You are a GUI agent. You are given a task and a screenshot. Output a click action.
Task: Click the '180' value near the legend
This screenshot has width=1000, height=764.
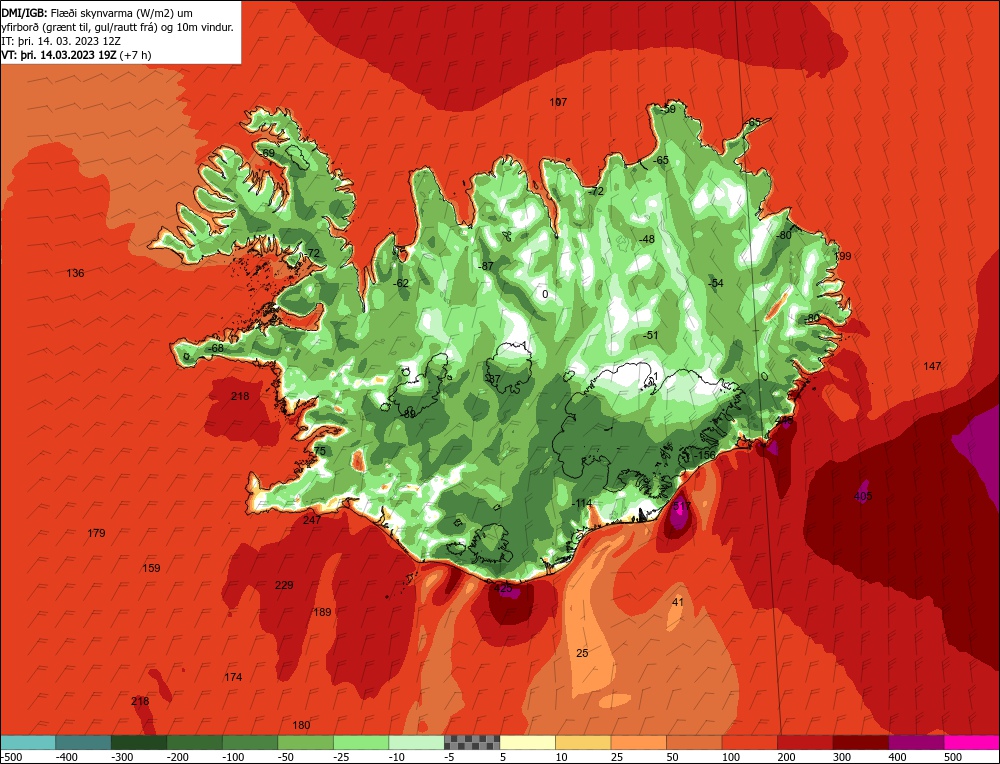click(x=301, y=725)
